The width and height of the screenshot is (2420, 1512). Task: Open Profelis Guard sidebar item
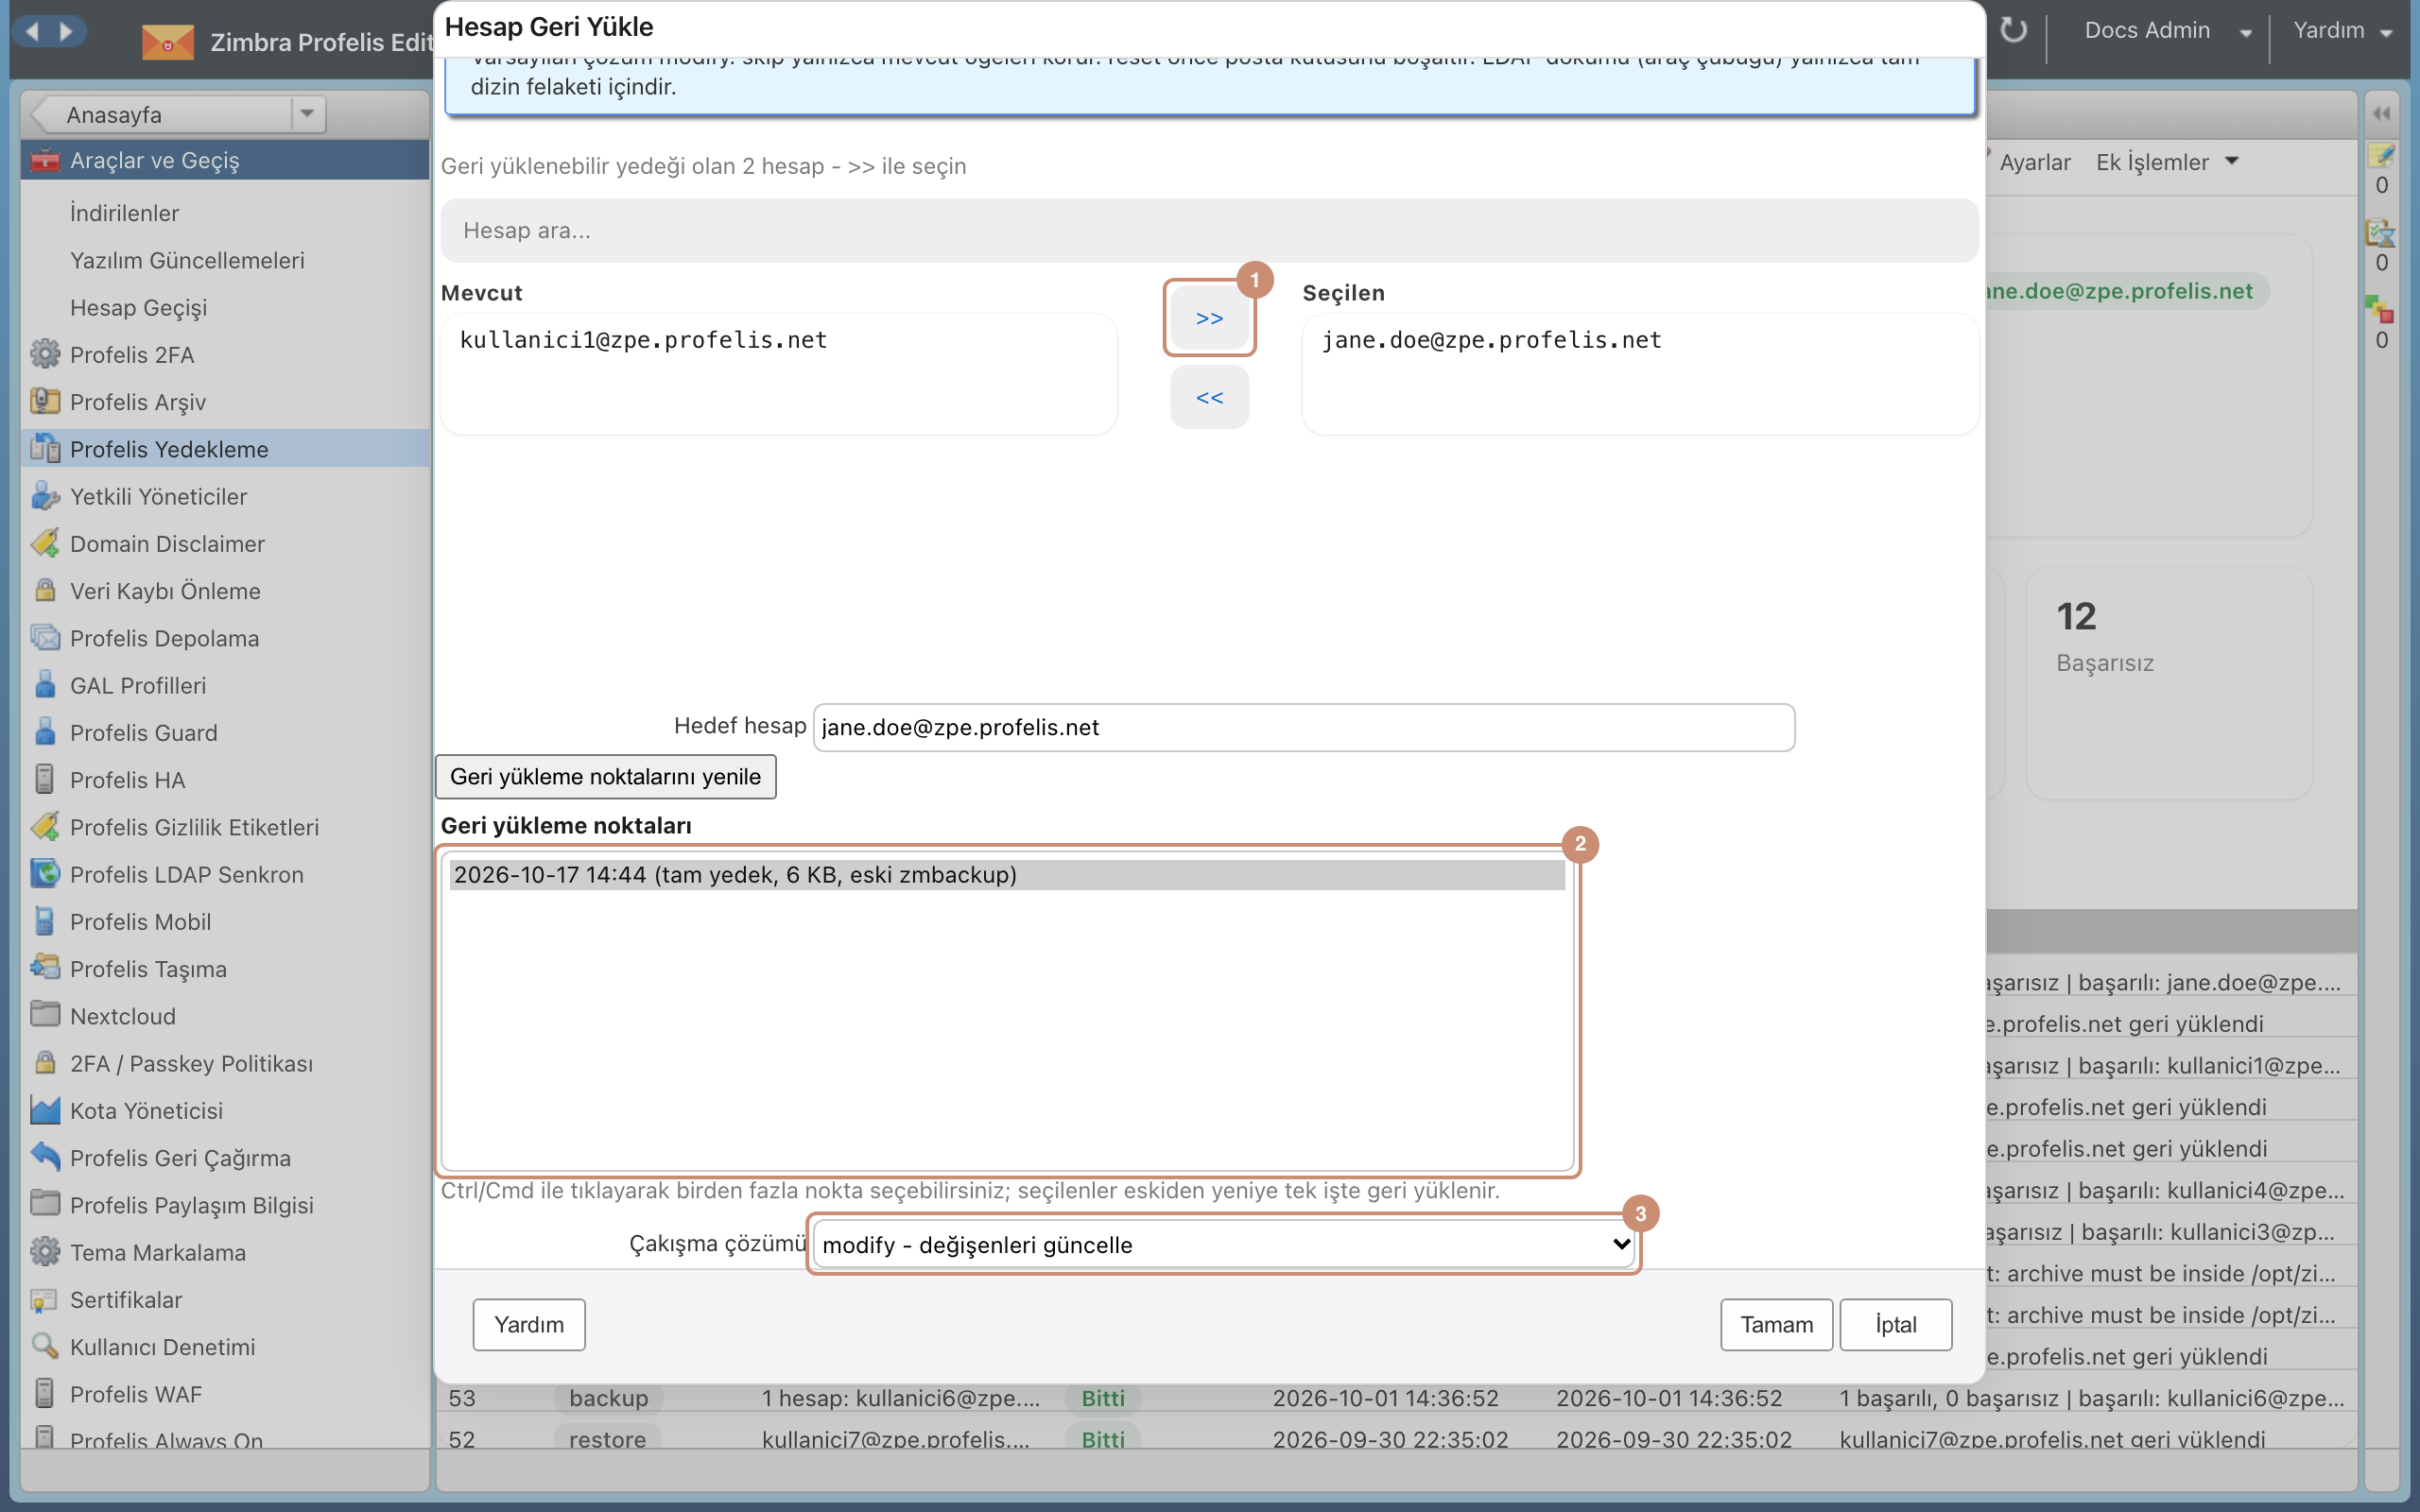[x=143, y=732]
